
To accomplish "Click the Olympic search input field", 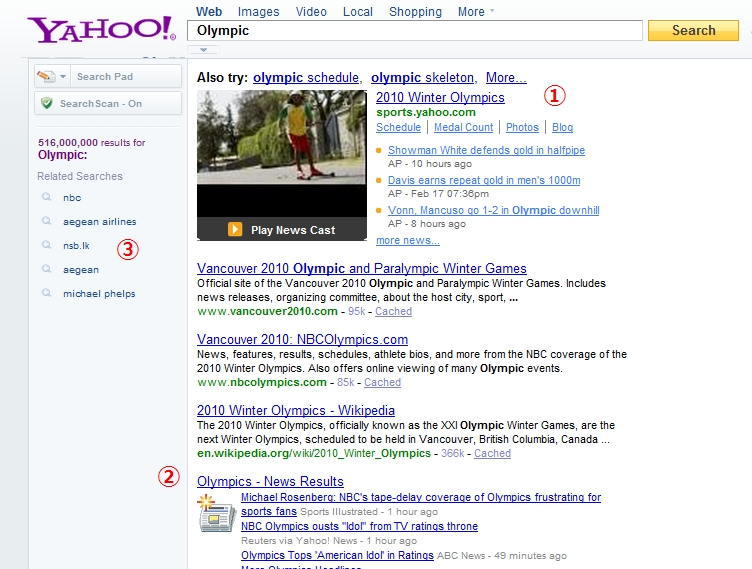I will 415,31.
